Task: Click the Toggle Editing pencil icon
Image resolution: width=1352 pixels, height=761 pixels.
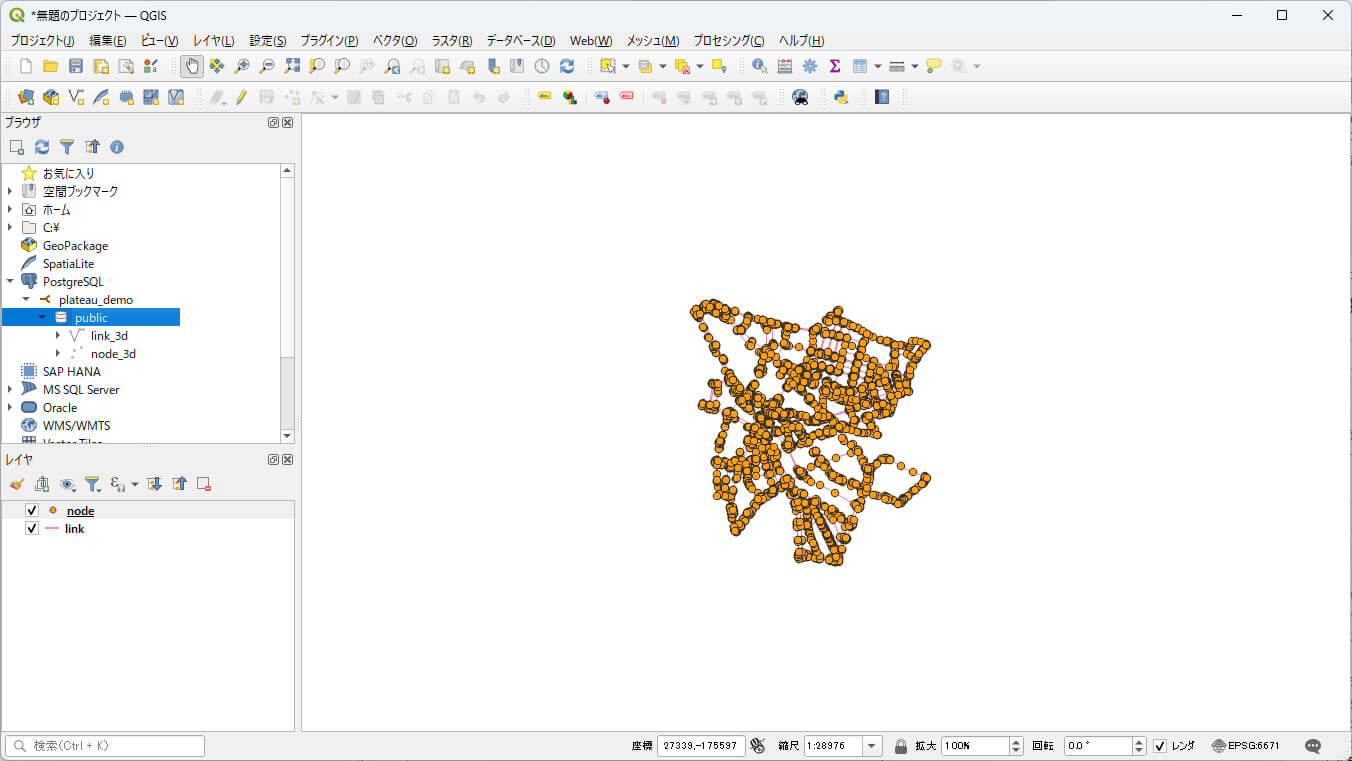Action: point(241,97)
